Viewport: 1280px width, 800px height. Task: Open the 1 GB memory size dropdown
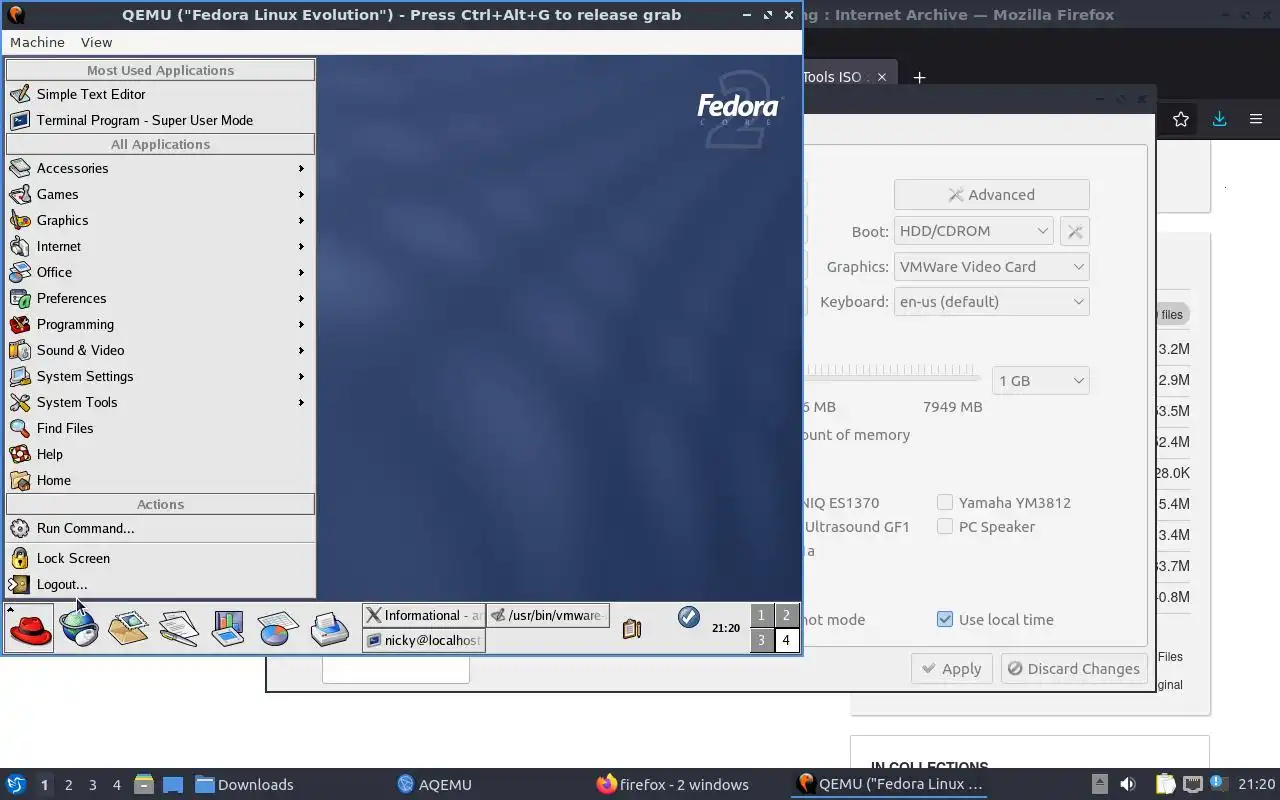pos(1040,381)
